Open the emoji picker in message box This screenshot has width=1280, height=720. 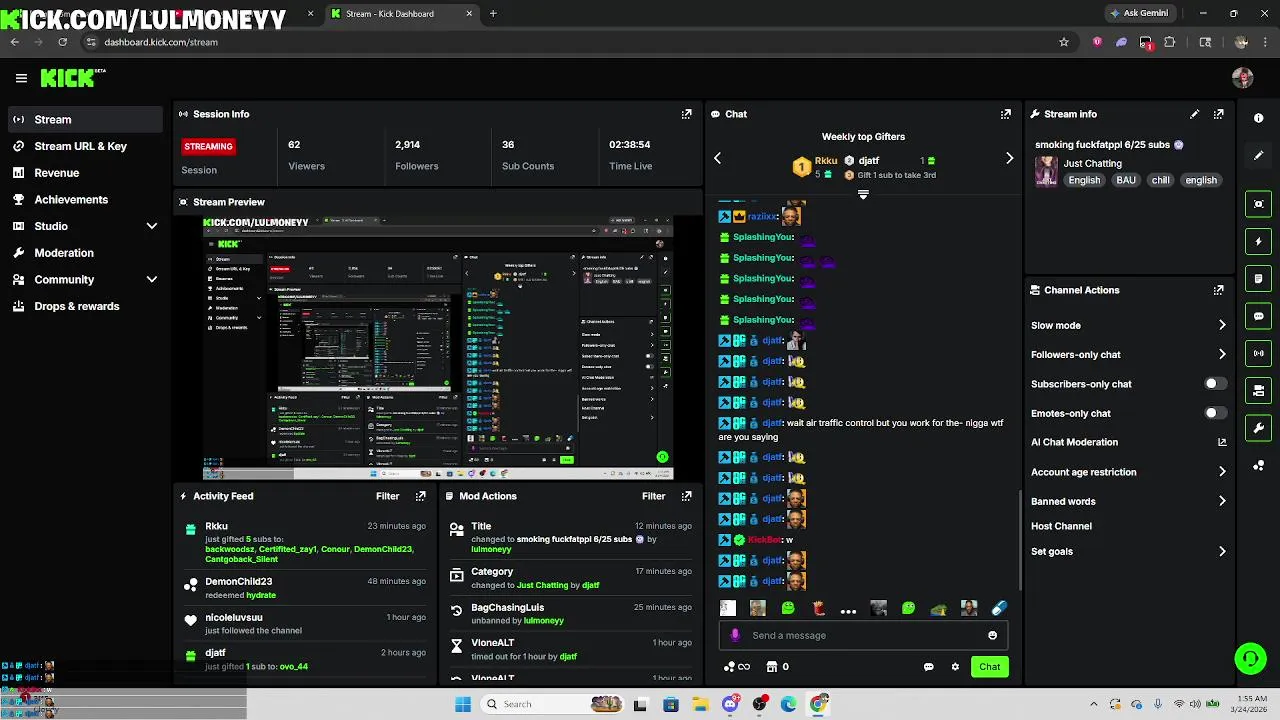tap(992, 635)
